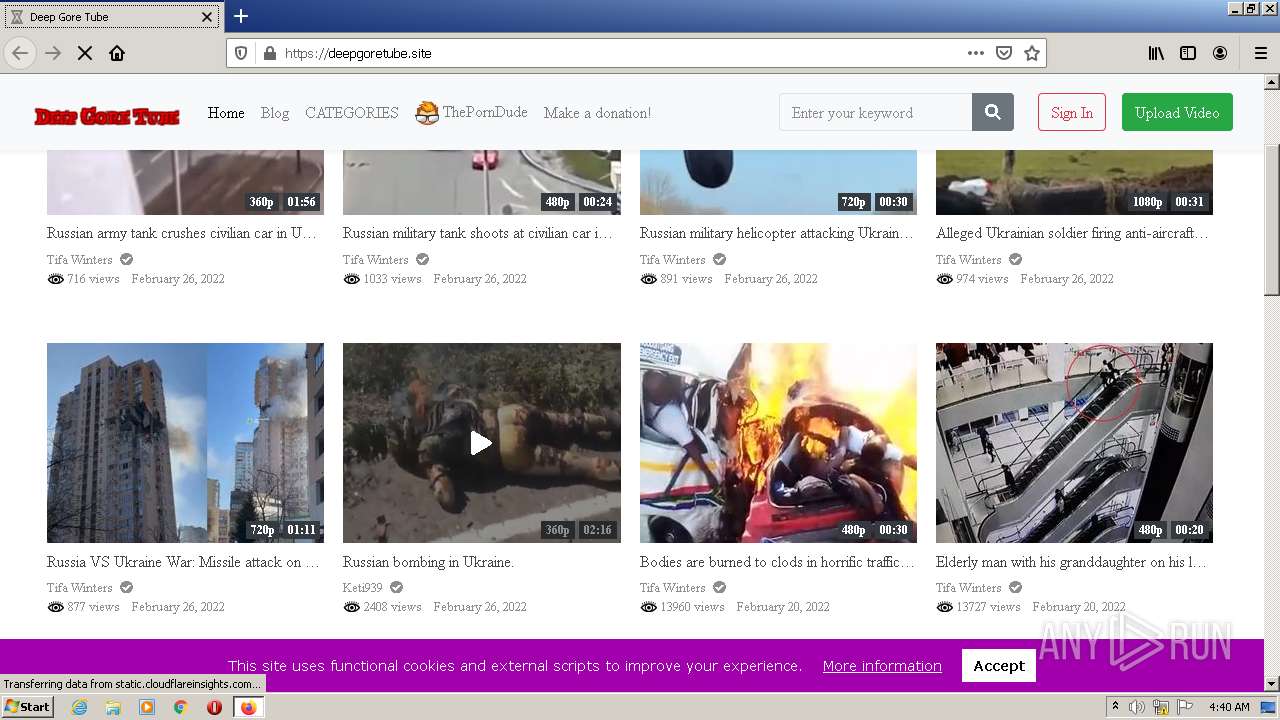Save page to Pocket icon
1280x720 pixels.
click(1004, 53)
